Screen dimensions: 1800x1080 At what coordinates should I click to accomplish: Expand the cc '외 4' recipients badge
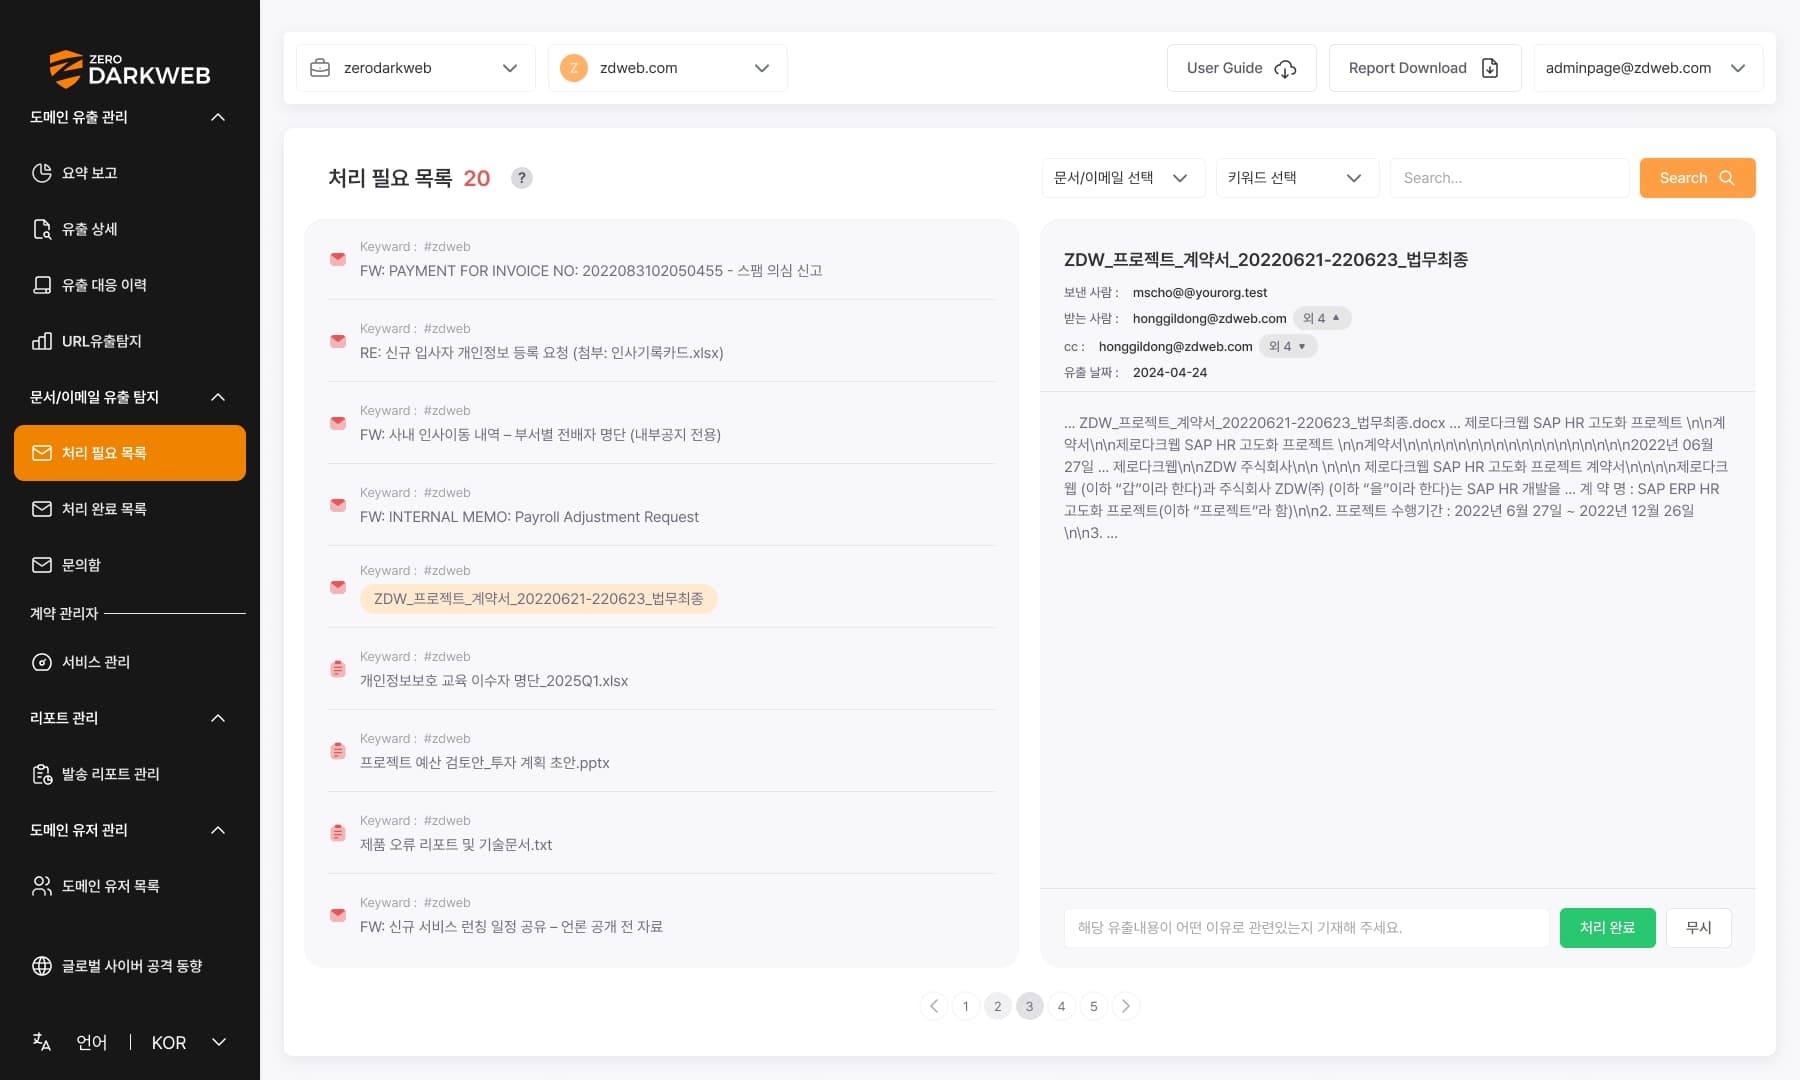[x=1288, y=346]
